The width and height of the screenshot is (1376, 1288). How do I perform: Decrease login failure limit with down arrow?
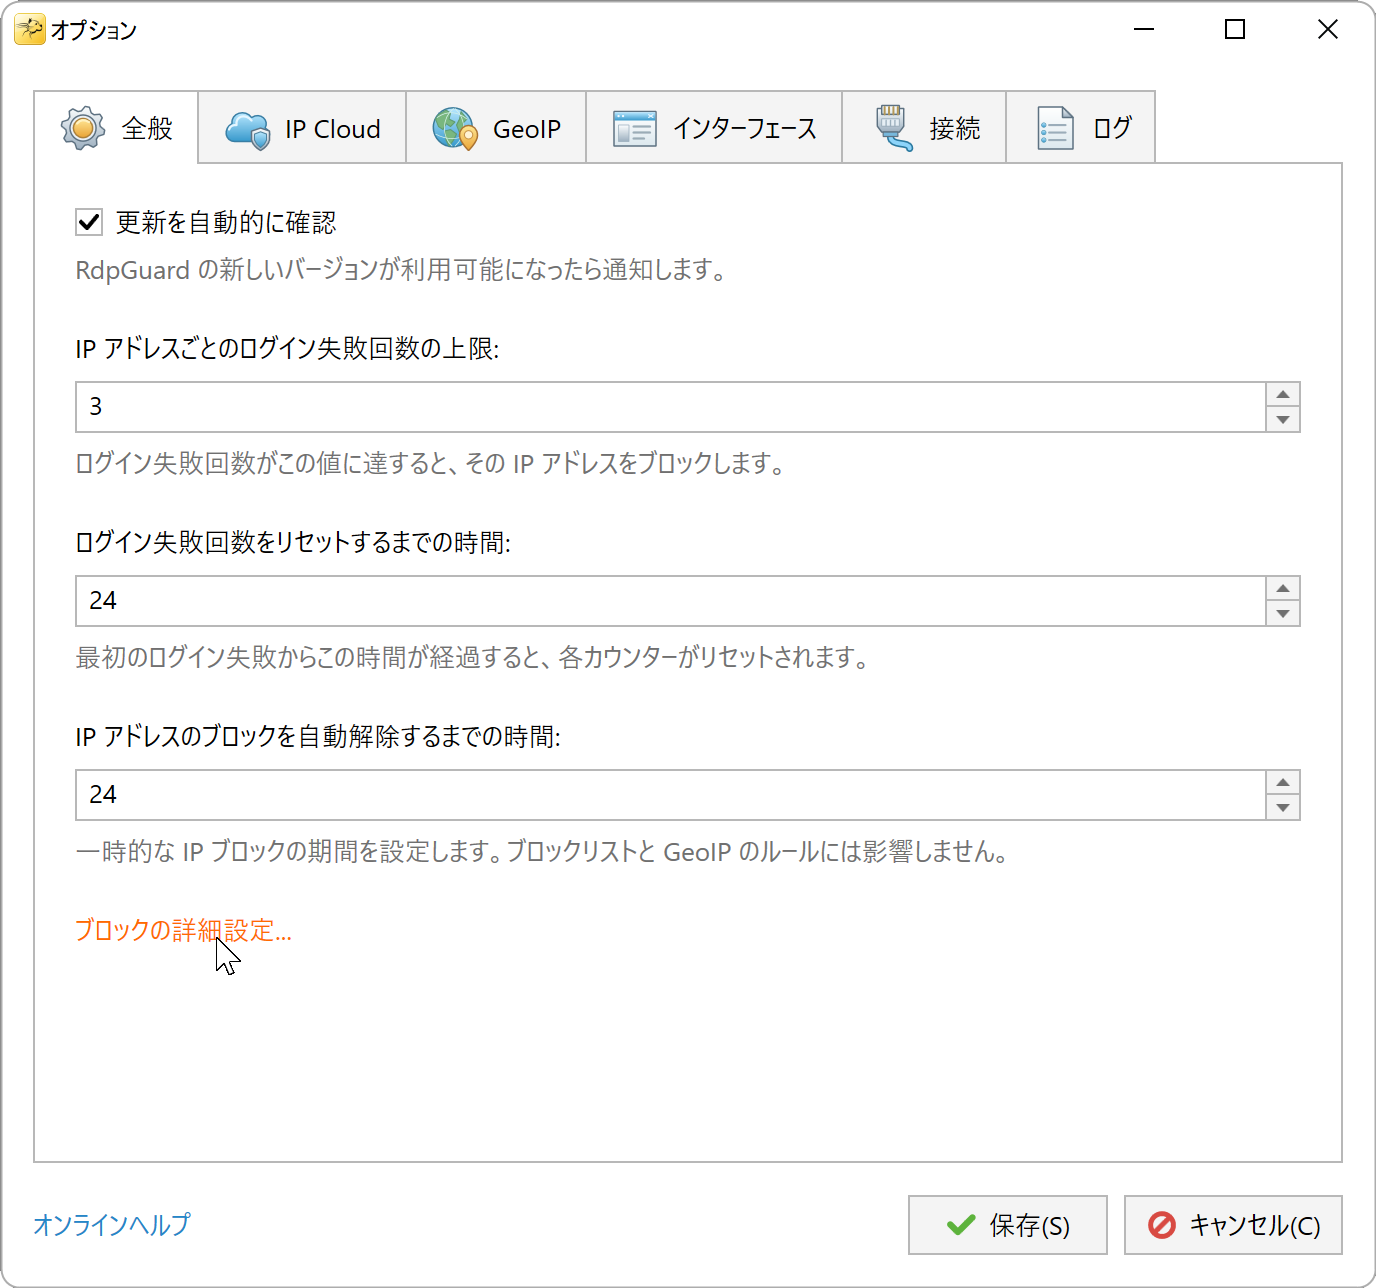click(1283, 420)
